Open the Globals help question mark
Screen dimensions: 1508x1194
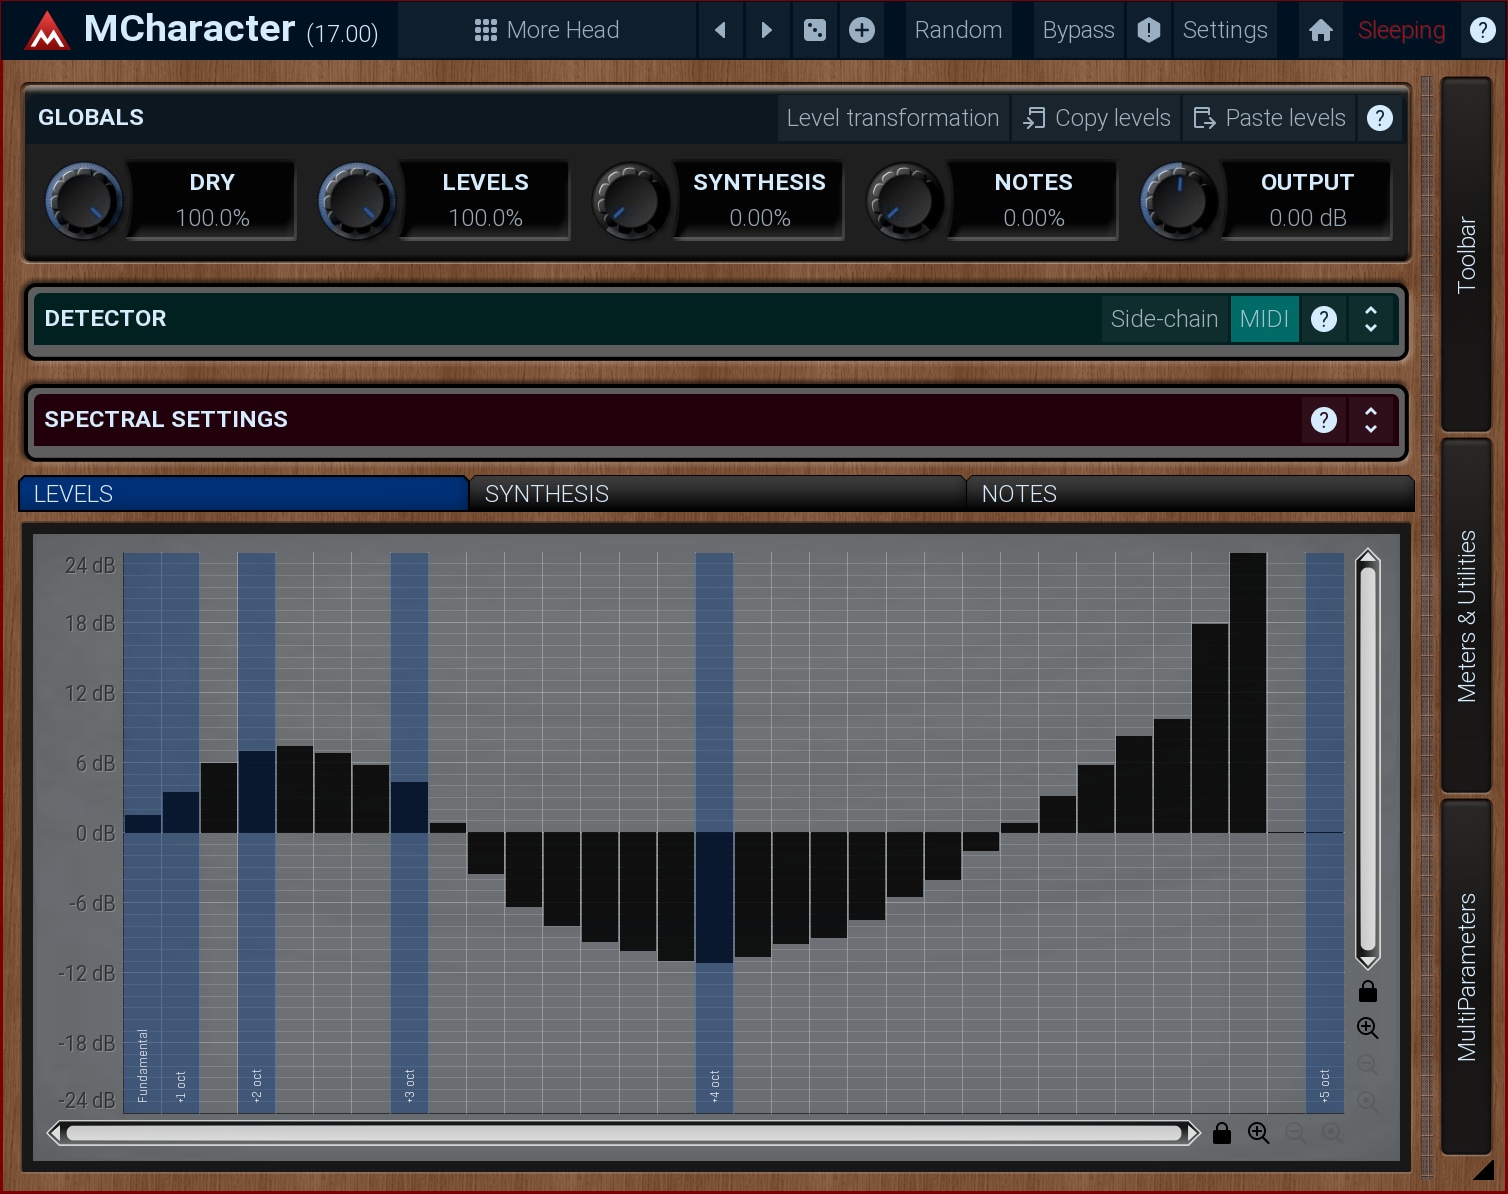[1380, 118]
